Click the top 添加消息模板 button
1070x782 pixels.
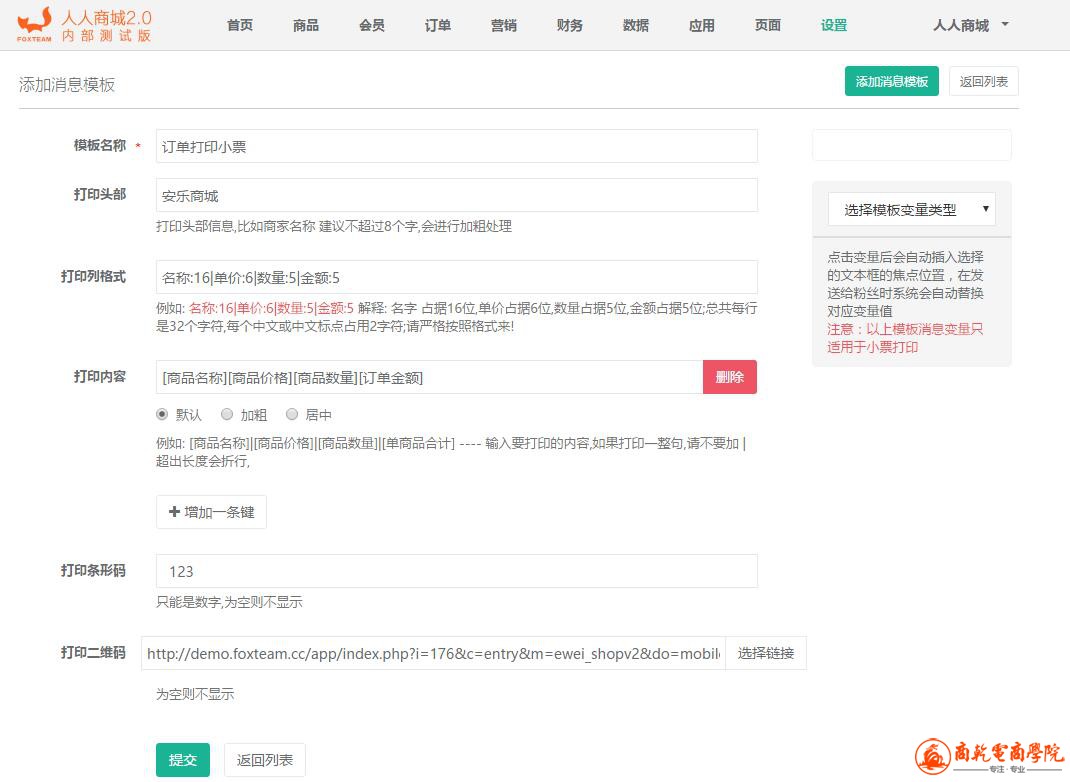click(x=891, y=82)
